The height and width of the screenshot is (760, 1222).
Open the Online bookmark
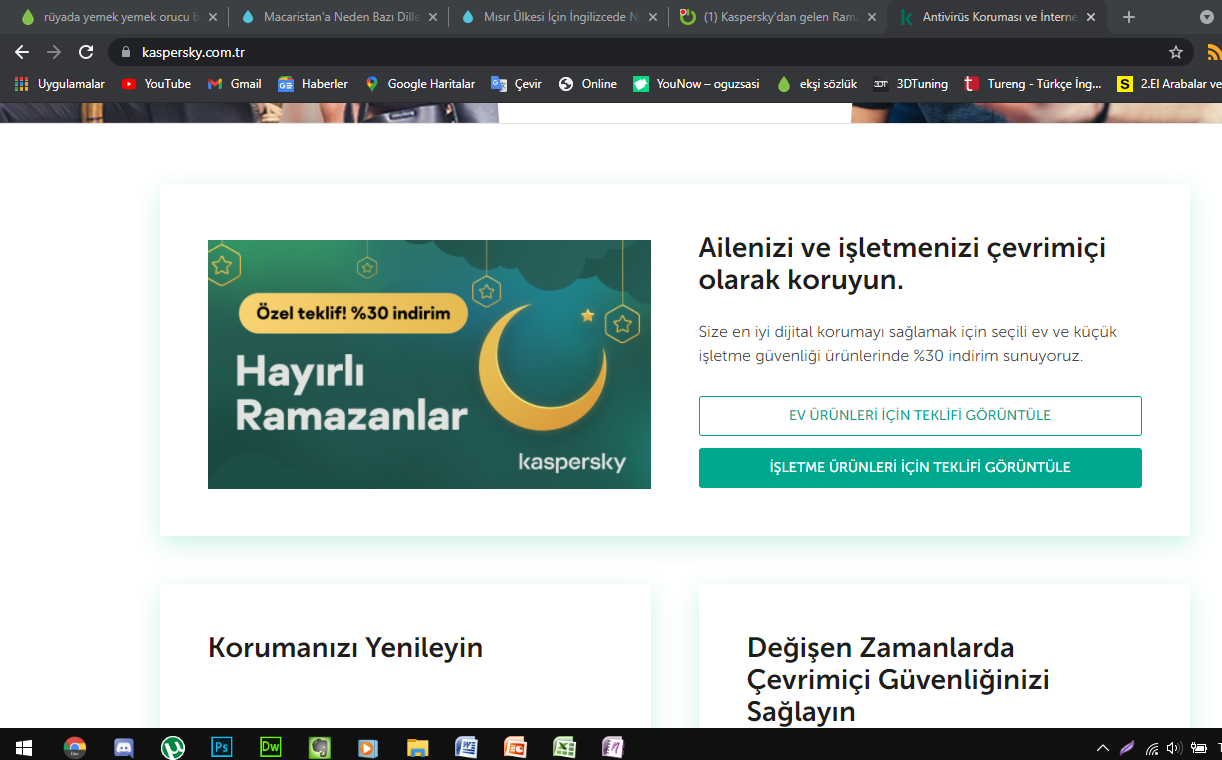pos(588,84)
